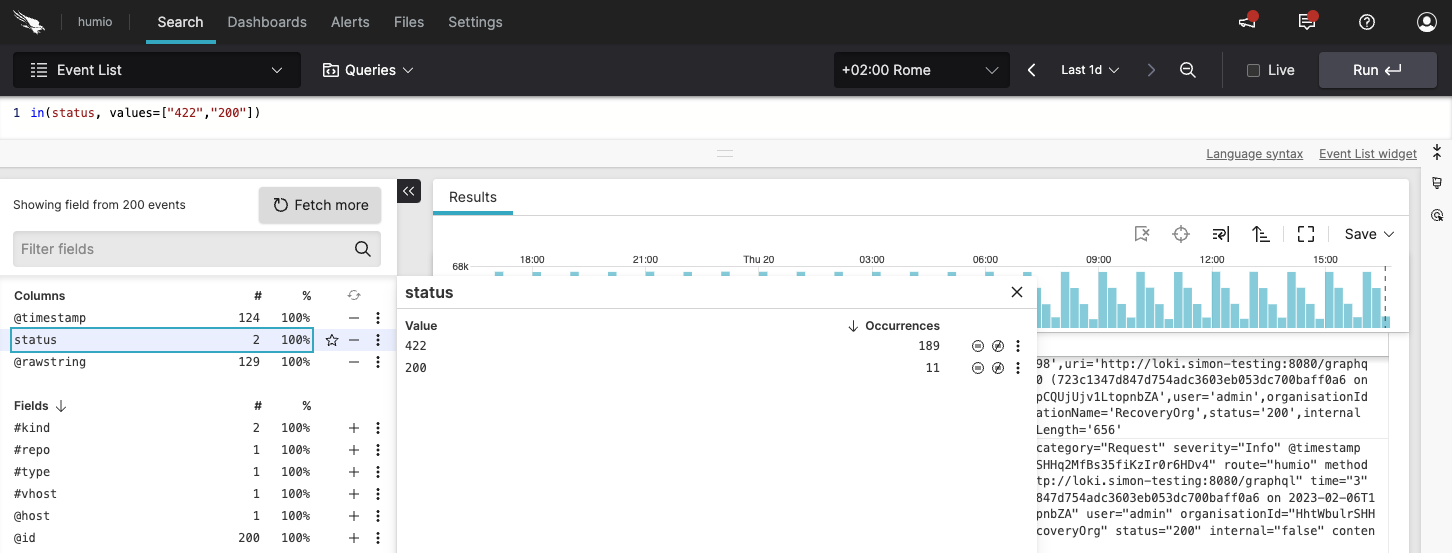This screenshot has height=553, width=1452.
Task: Click the crosshair icon in results toolbar
Action: [x=1181, y=234]
